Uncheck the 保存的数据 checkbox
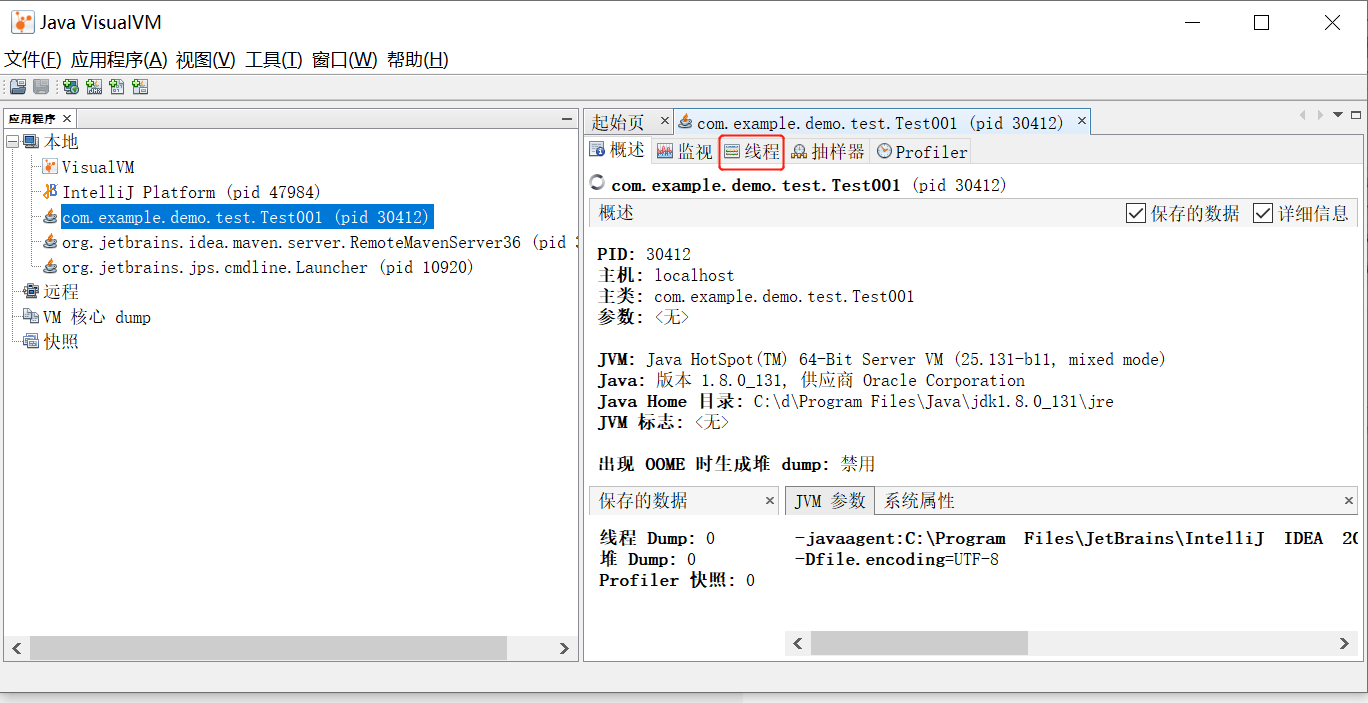Image resolution: width=1368 pixels, height=703 pixels. pos(1135,213)
